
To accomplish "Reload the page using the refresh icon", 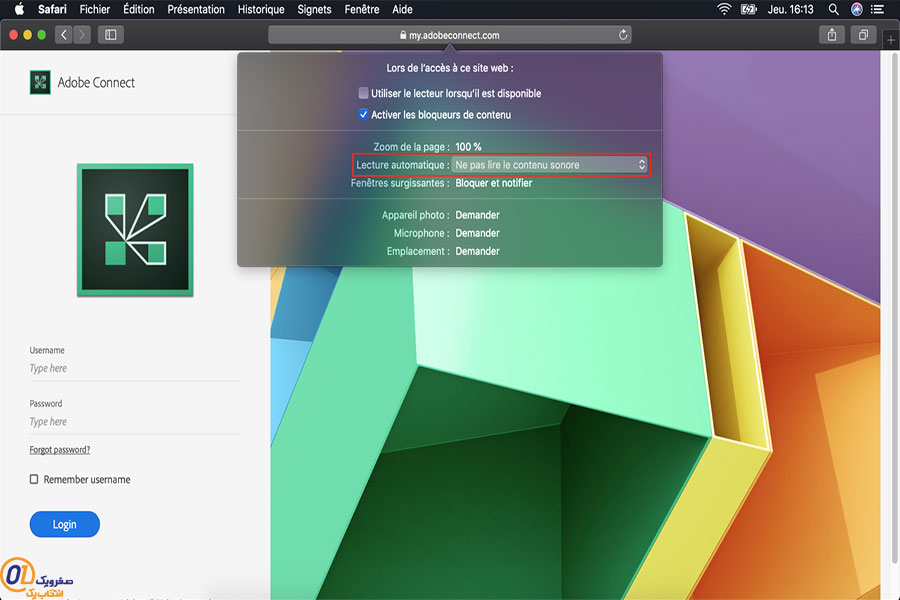I will click(x=623, y=35).
